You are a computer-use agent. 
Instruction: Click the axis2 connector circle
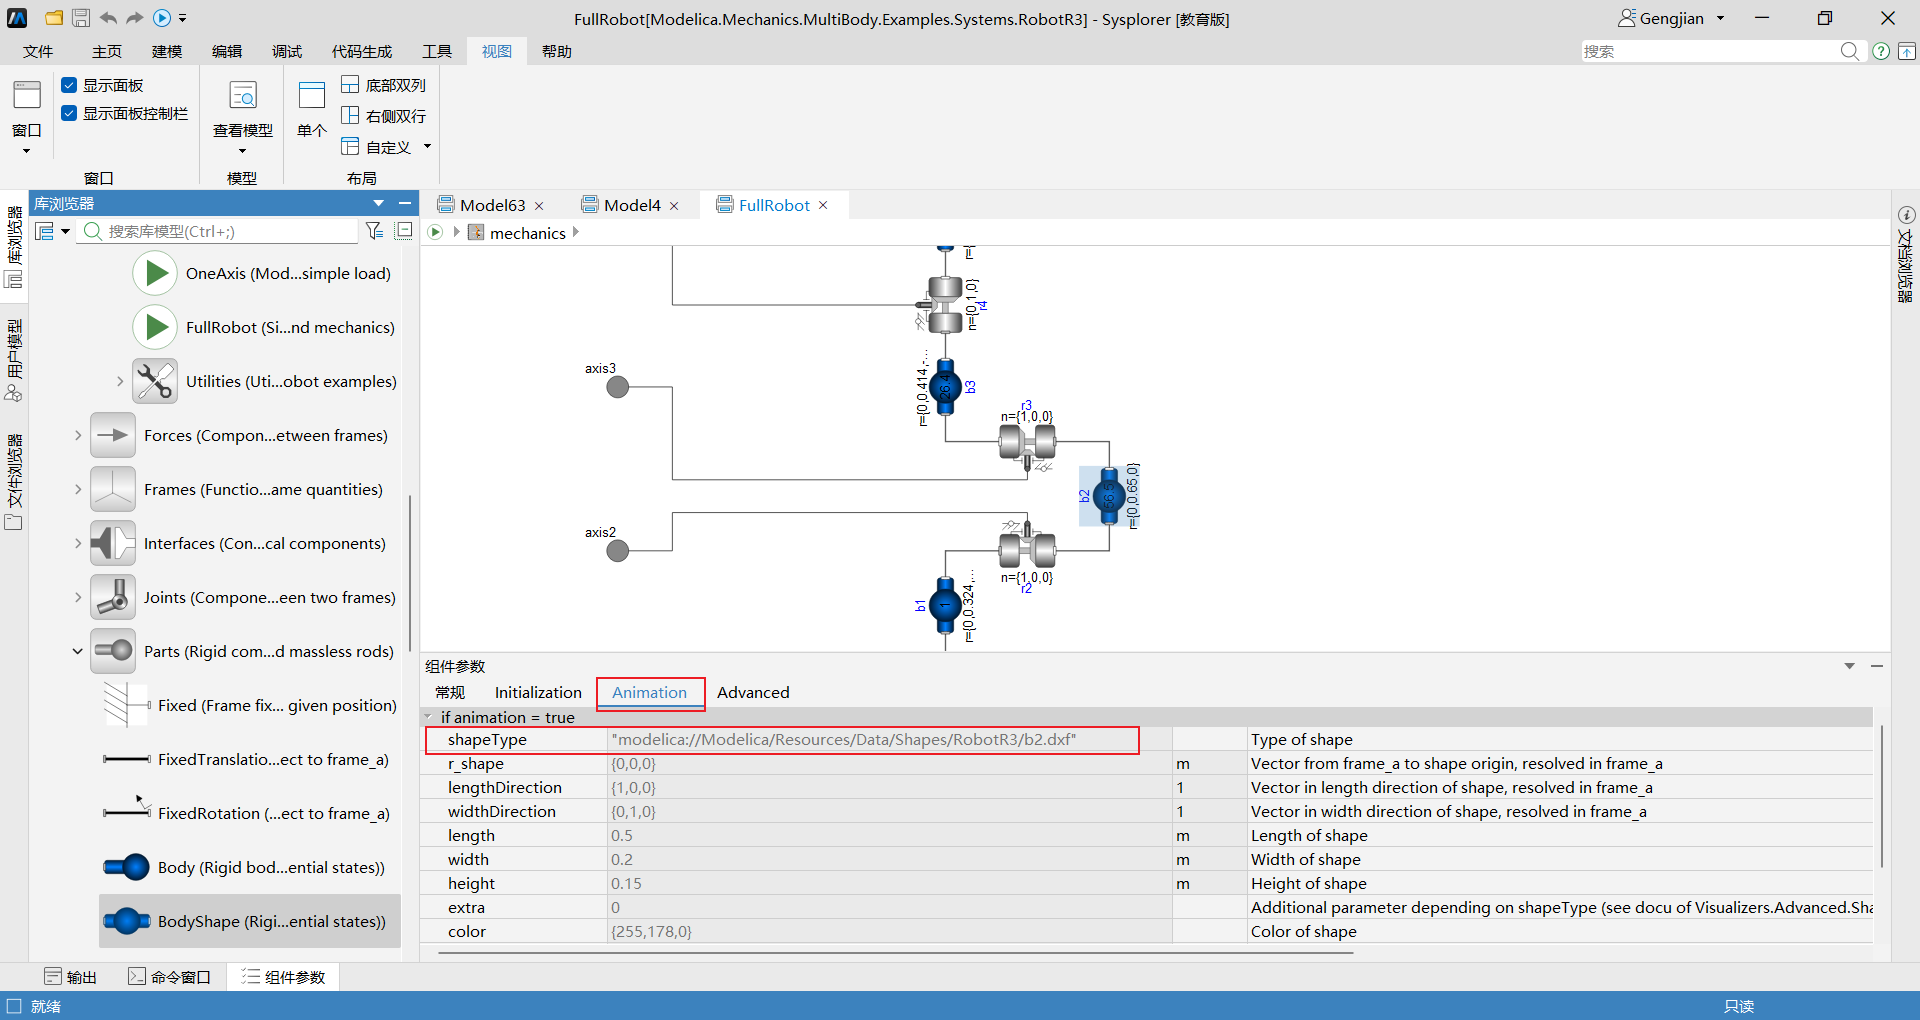click(x=618, y=551)
